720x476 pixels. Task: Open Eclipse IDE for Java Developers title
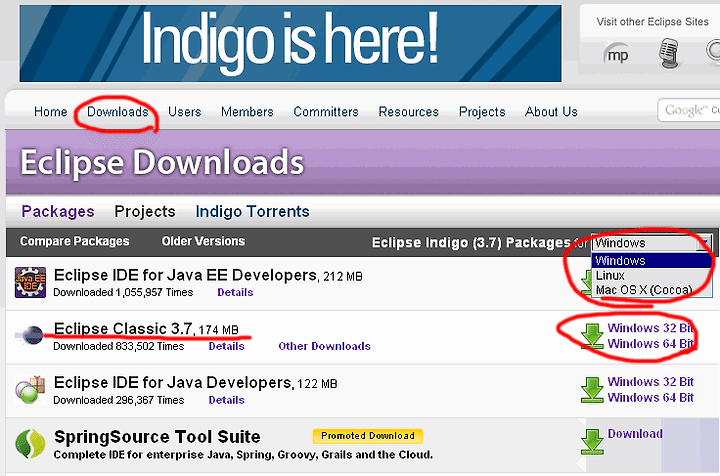tap(173, 382)
